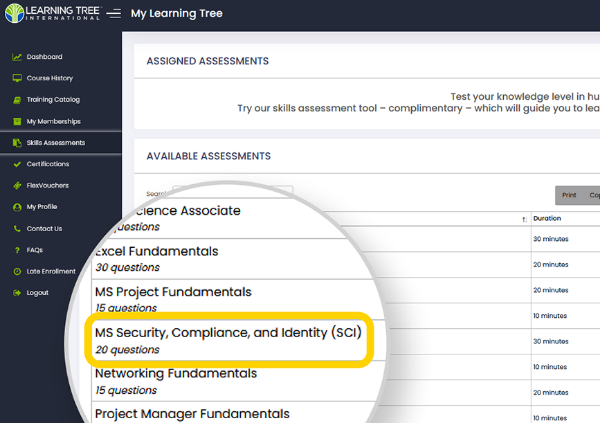Click the Contact Us phone icon
600x423 pixels.
click(x=17, y=229)
